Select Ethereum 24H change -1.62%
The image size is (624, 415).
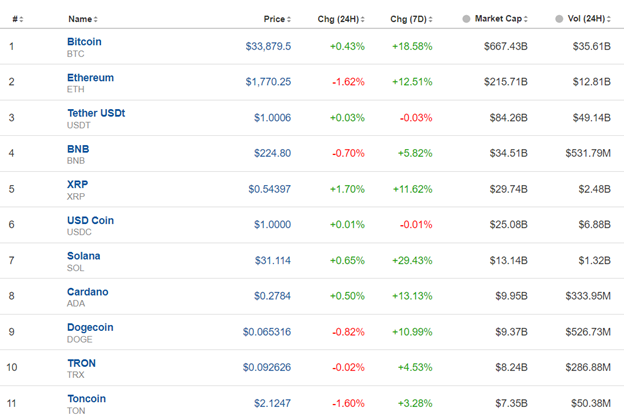point(348,82)
